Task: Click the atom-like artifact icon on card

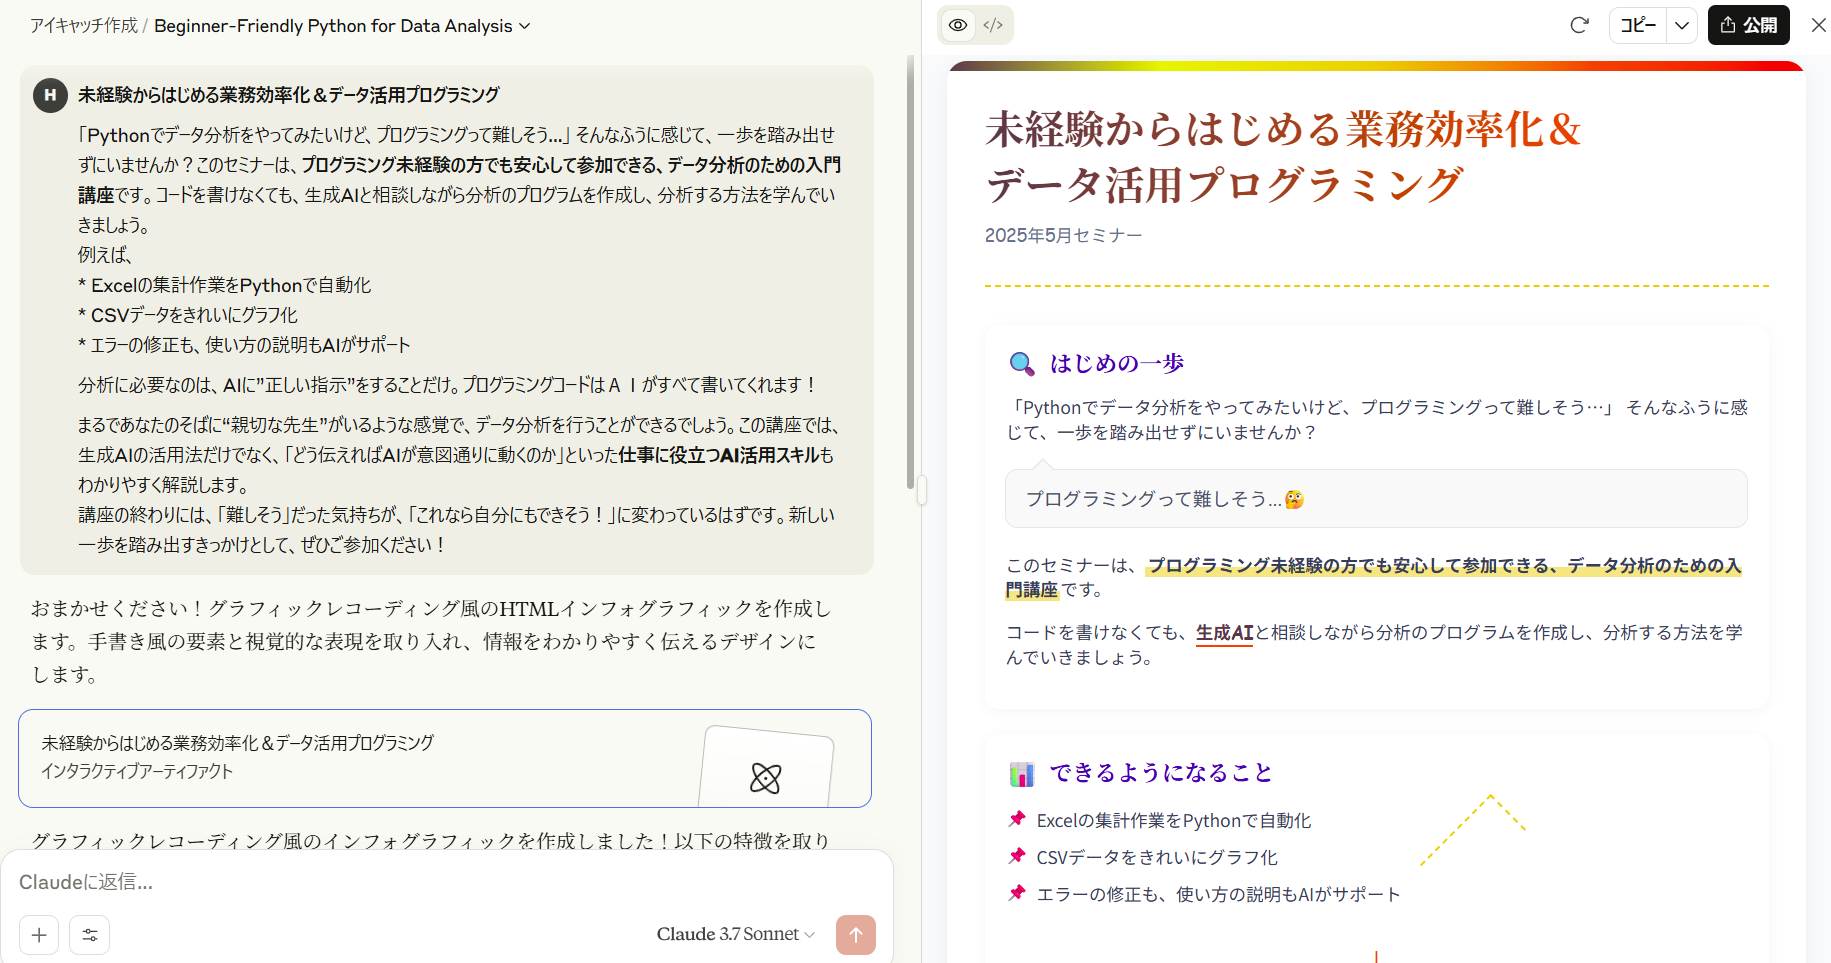Action: [x=765, y=777]
